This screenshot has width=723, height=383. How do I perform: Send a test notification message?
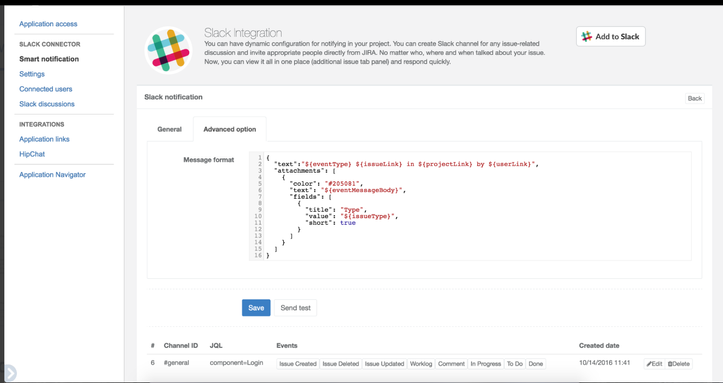click(296, 308)
